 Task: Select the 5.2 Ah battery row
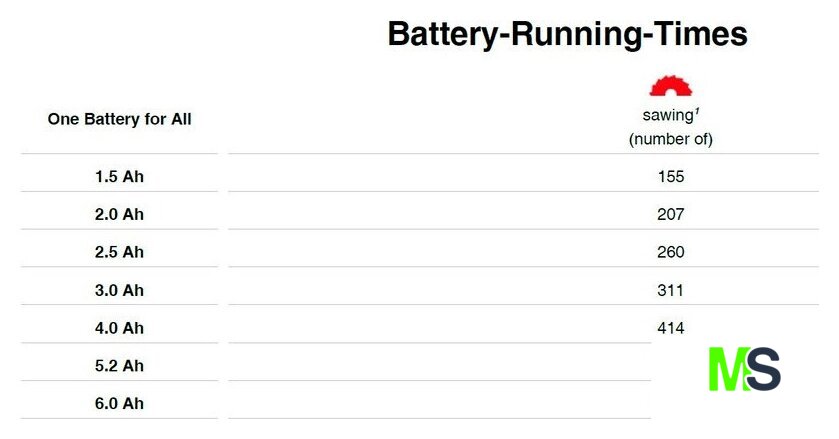pyautogui.click(x=119, y=366)
